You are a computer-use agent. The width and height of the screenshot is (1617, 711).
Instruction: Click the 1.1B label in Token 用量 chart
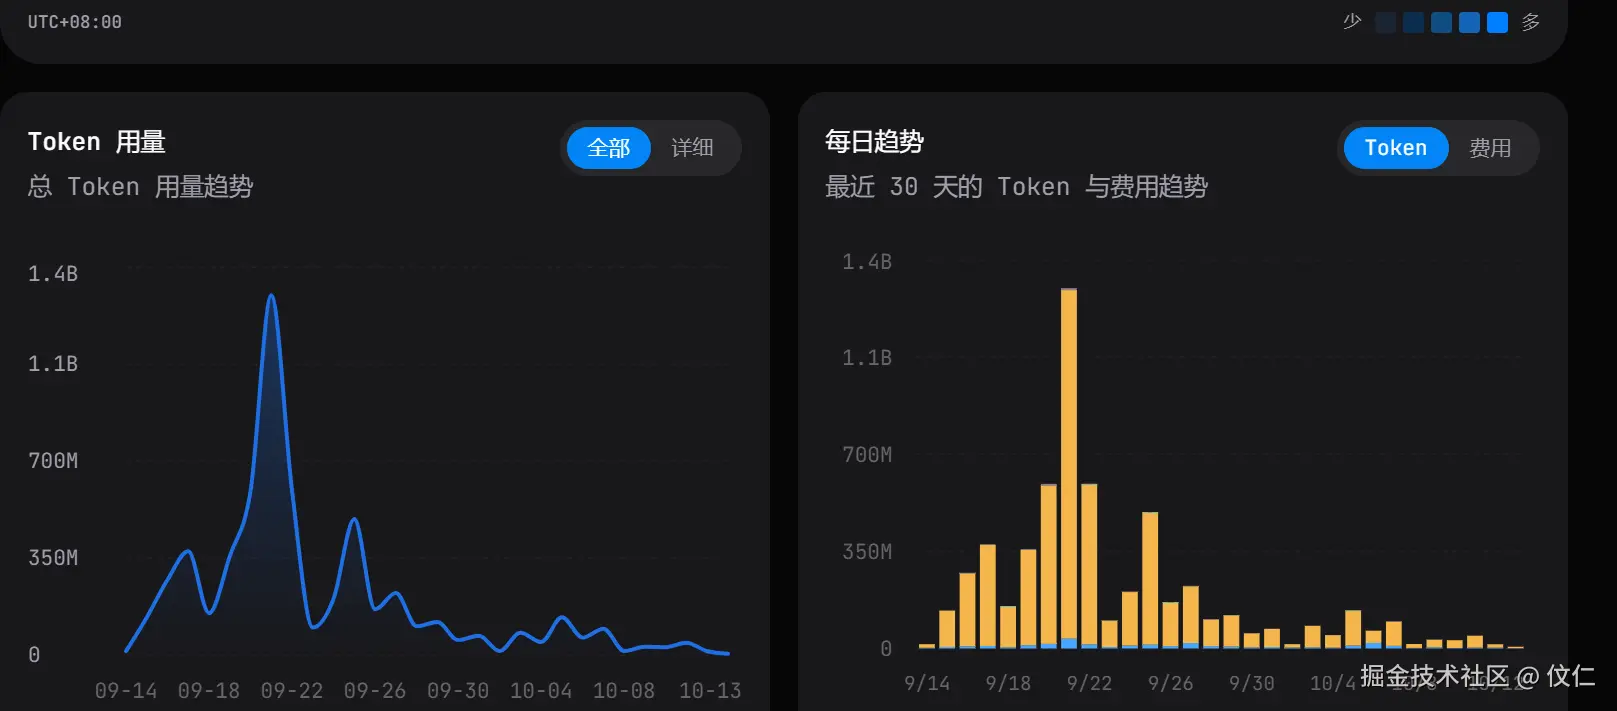tap(53, 364)
